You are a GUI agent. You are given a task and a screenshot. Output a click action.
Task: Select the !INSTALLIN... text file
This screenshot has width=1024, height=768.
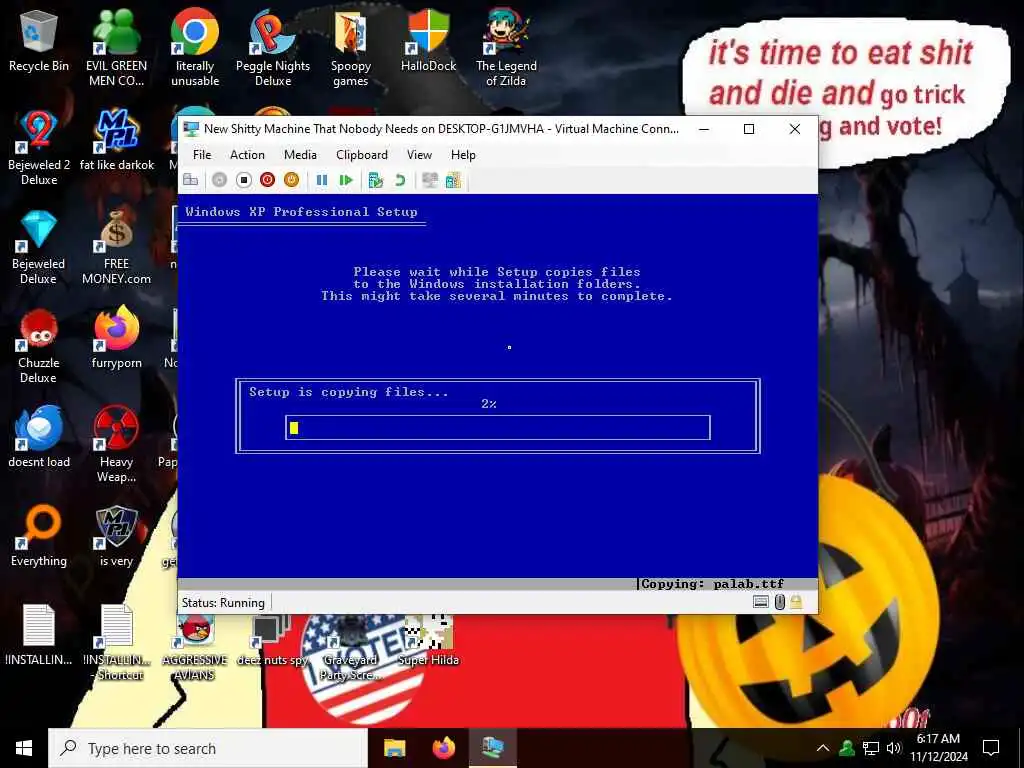[x=39, y=635]
